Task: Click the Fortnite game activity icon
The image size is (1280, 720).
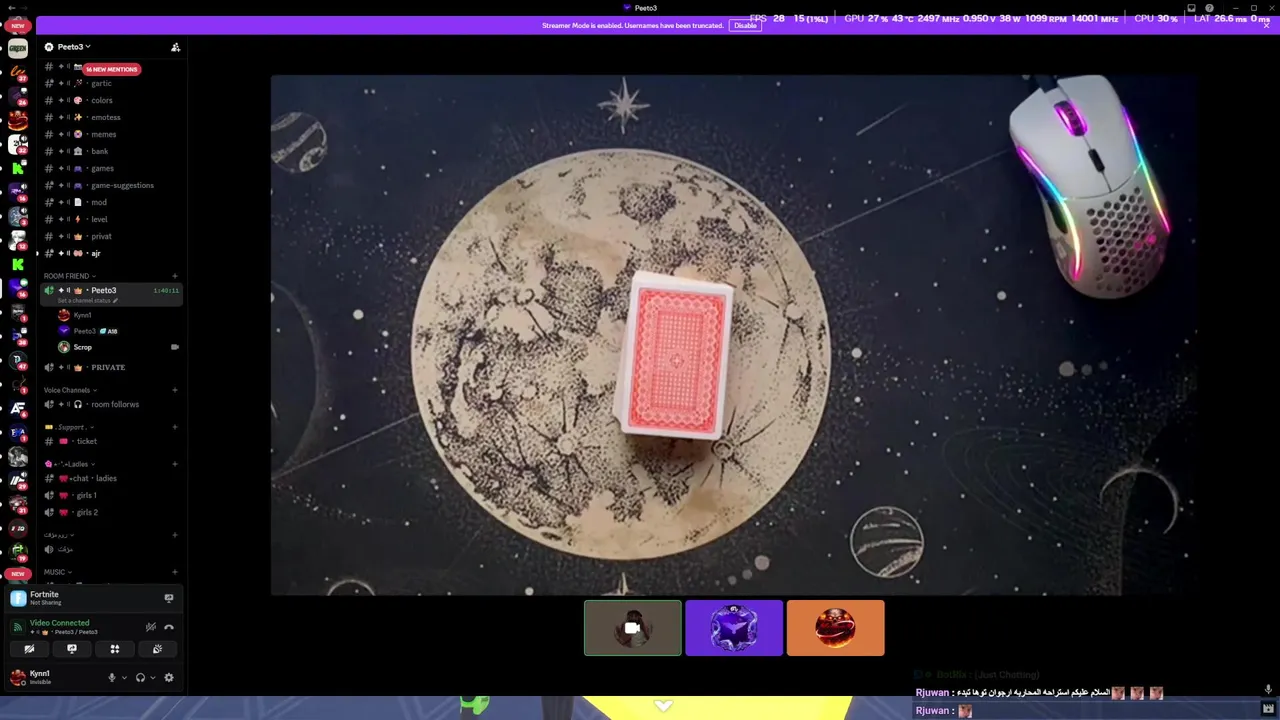Action: click(18, 598)
